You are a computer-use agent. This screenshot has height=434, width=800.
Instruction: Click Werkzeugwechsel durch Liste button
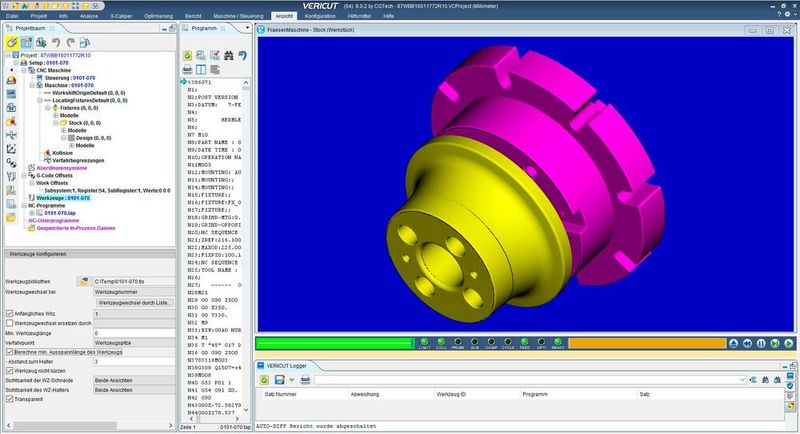[x=135, y=302]
